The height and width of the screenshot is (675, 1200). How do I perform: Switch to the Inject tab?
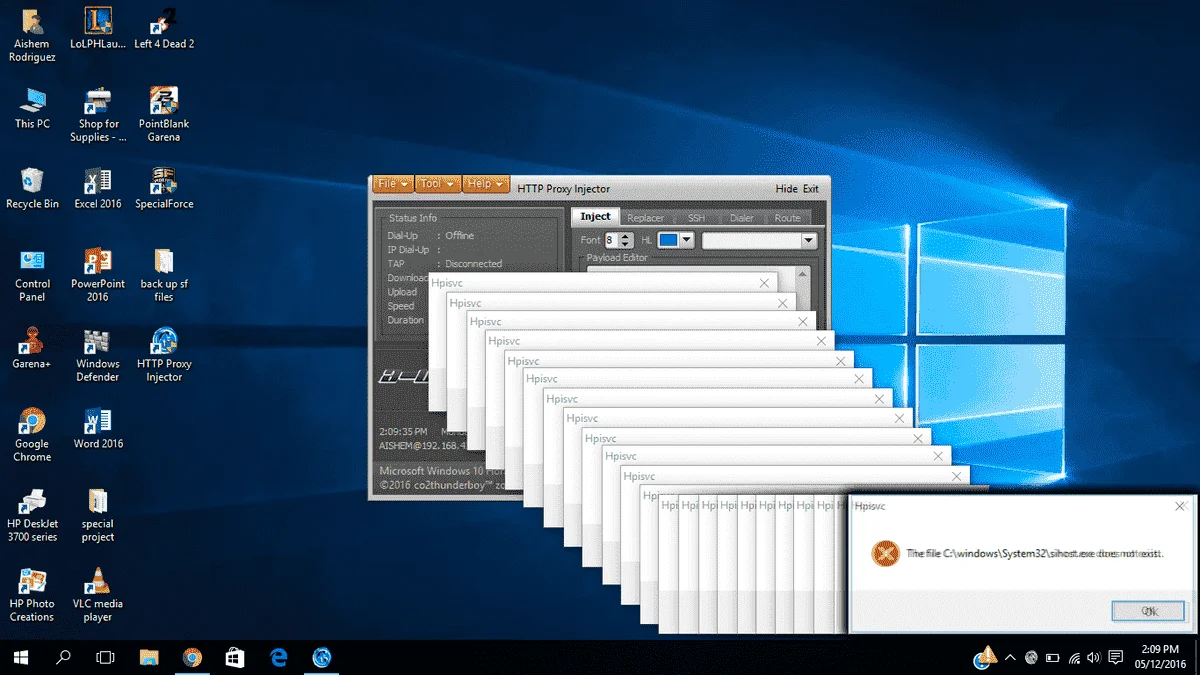click(595, 217)
